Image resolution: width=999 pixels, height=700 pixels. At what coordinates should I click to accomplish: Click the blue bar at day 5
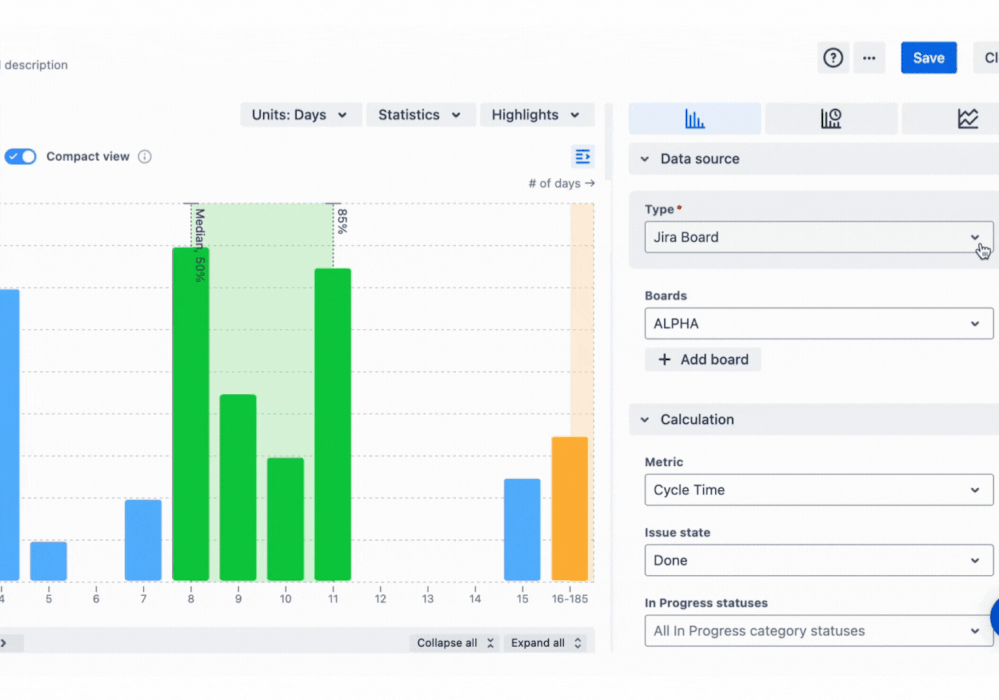pos(48,561)
